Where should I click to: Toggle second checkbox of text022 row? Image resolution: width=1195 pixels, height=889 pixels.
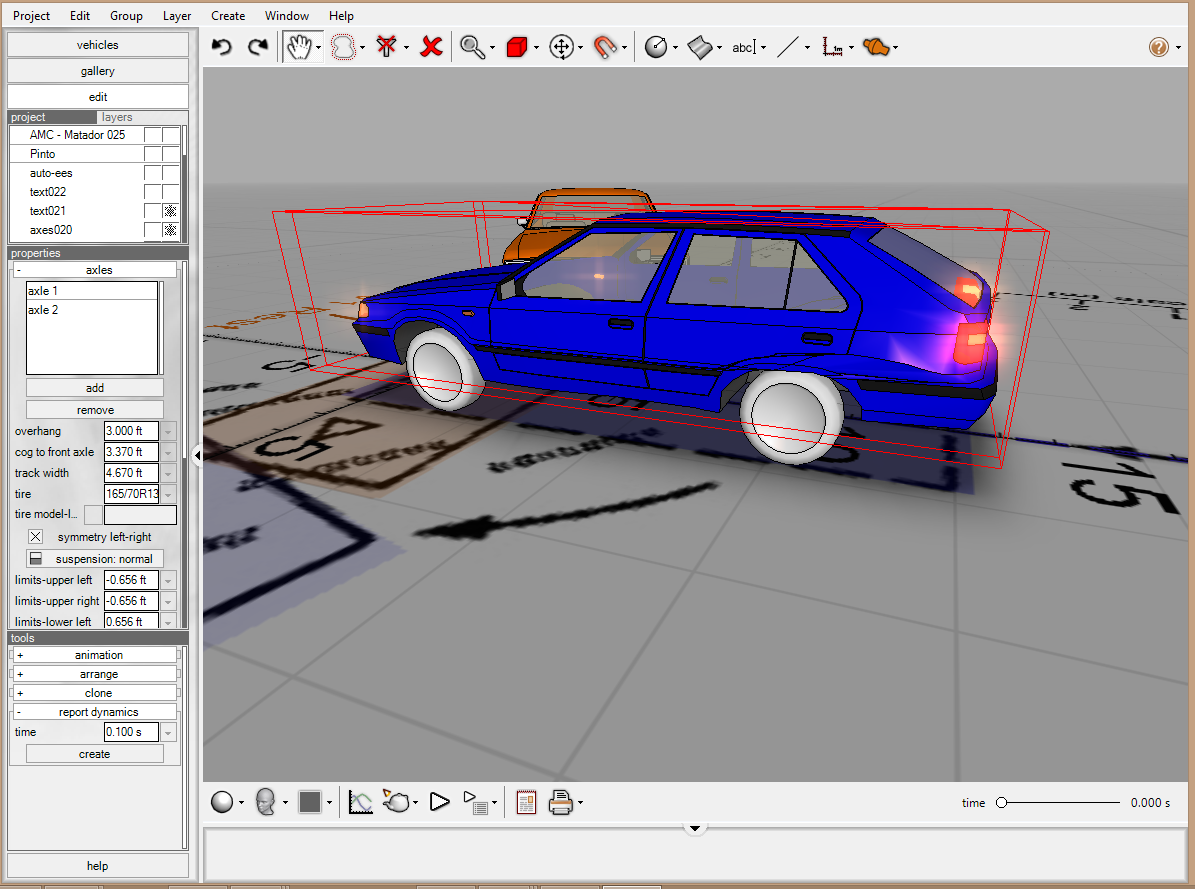click(171, 192)
